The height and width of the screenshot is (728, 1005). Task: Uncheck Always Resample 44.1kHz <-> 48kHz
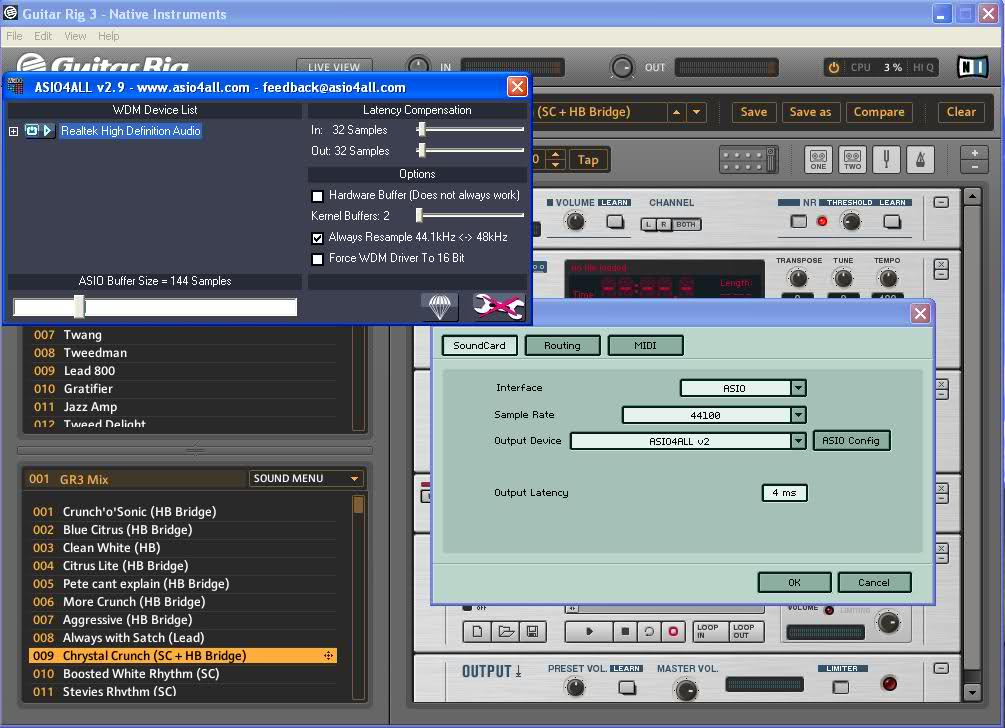point(318,238)
